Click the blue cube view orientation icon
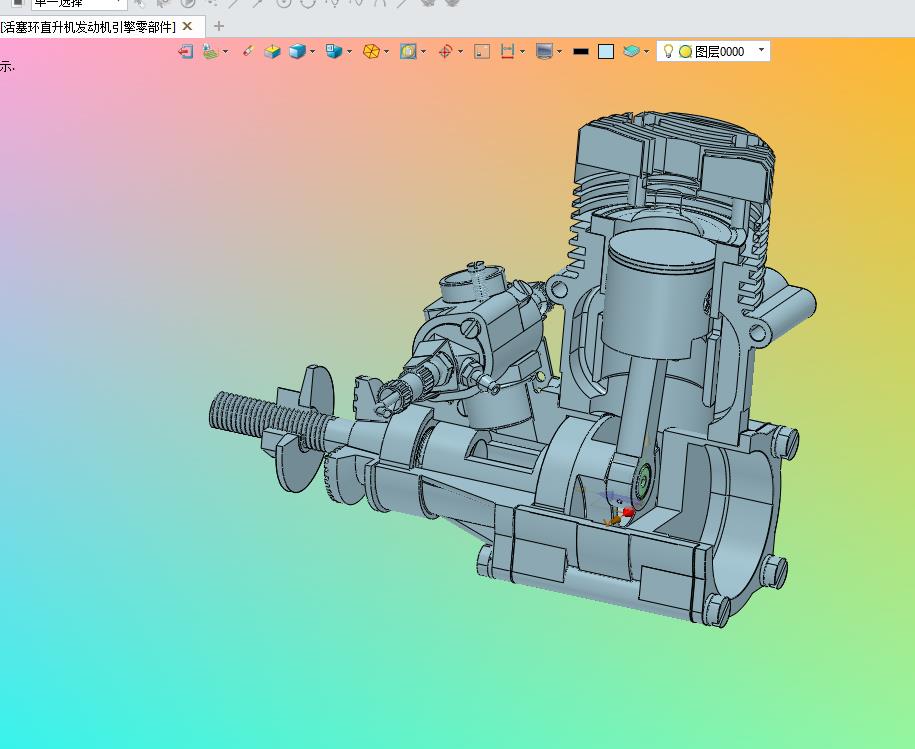The height and width of the screenshot is (749, 915). (334, 51)
